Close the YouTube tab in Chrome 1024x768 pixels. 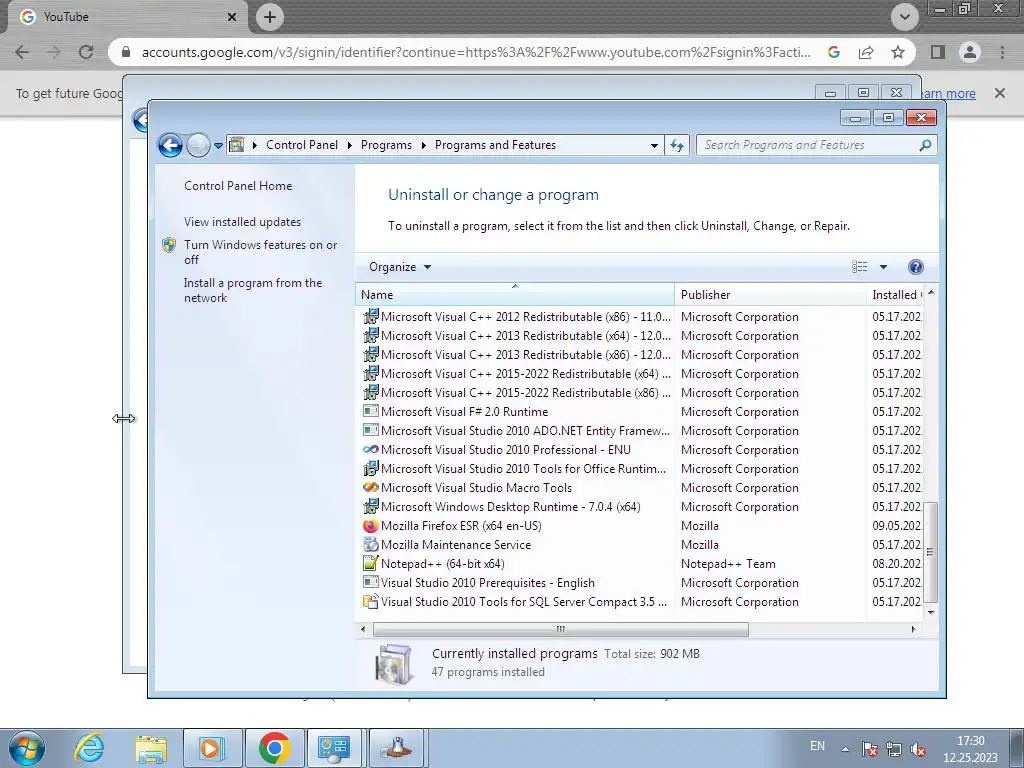pos(232,17)
